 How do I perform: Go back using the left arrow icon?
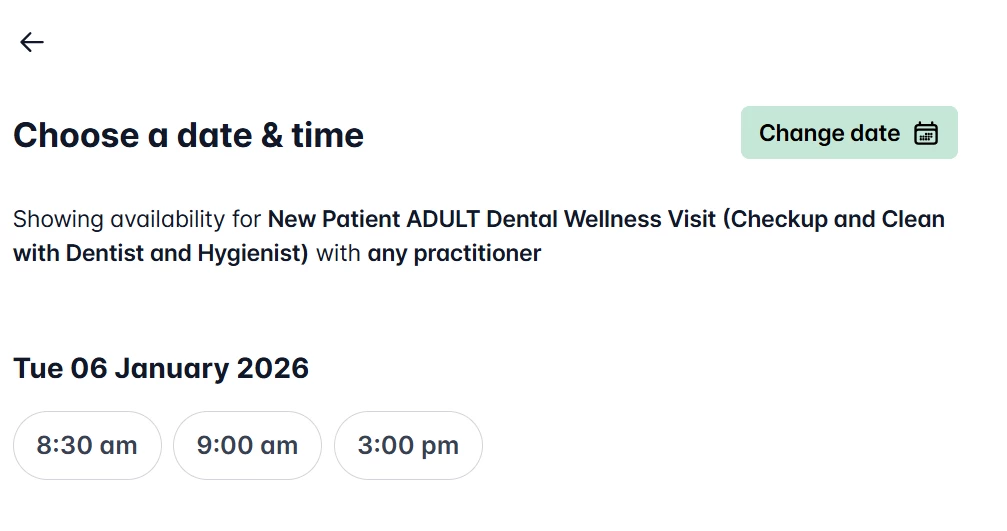click(x=32, y=42)
